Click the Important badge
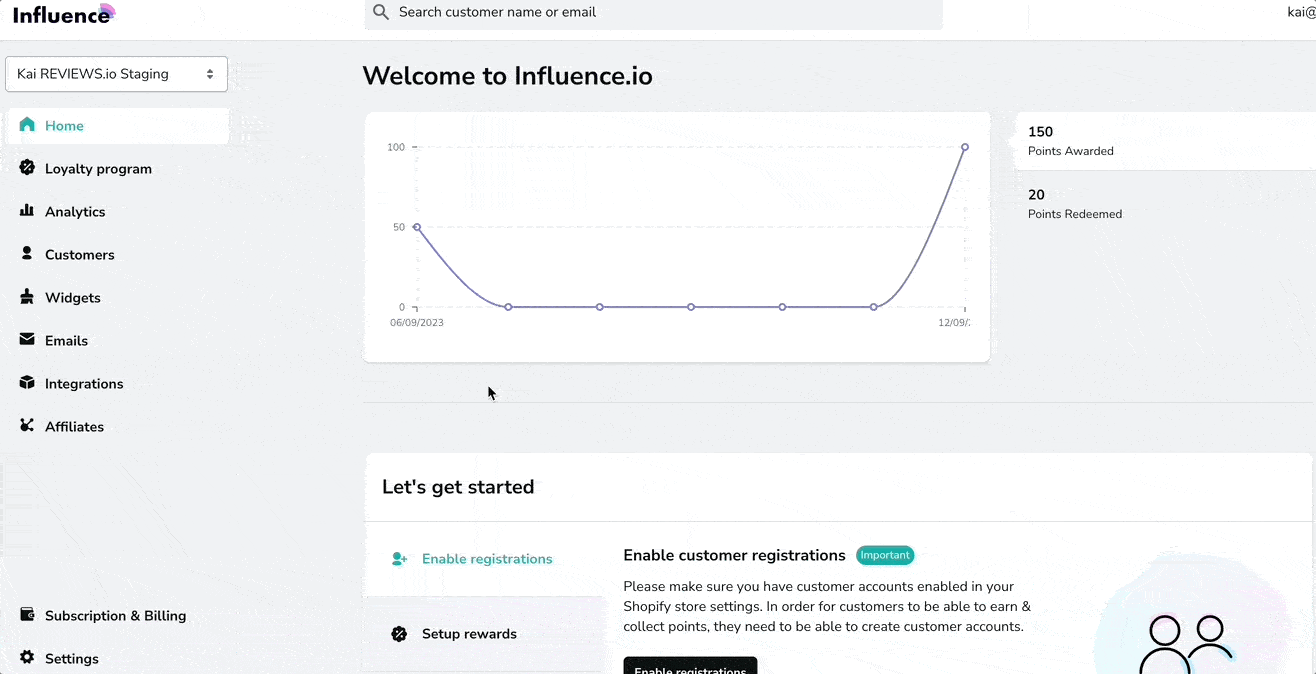 [x=884, y=555]
